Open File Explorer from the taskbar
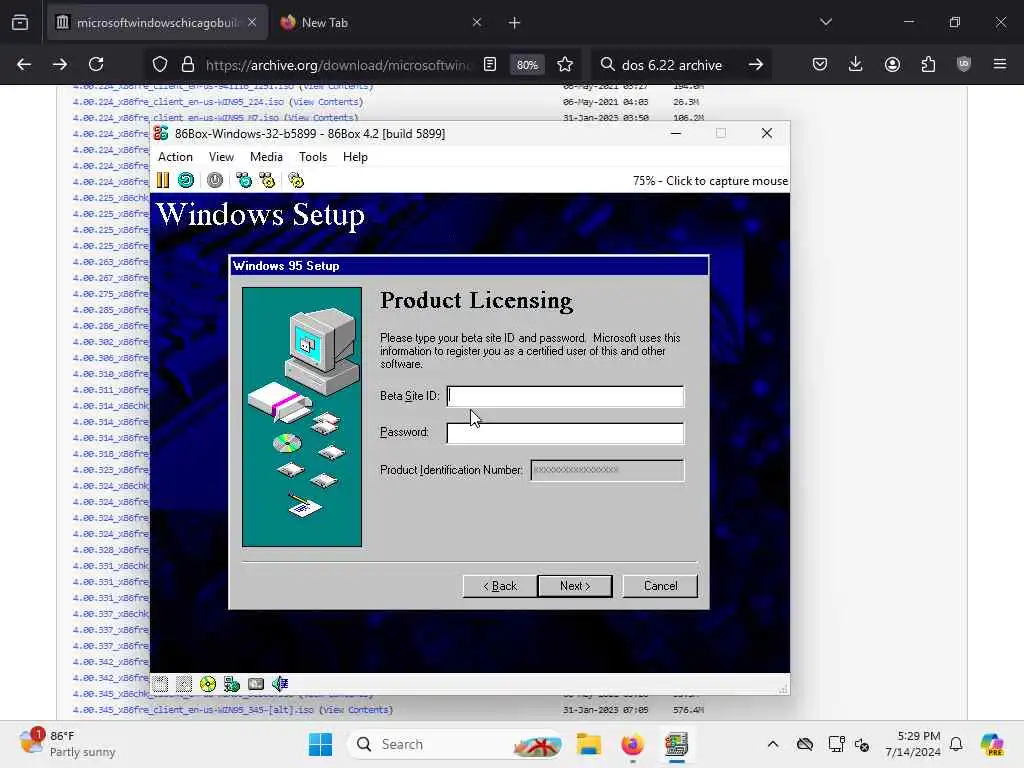The height and width of the screenshot is (768, 1024). point(588,744)
